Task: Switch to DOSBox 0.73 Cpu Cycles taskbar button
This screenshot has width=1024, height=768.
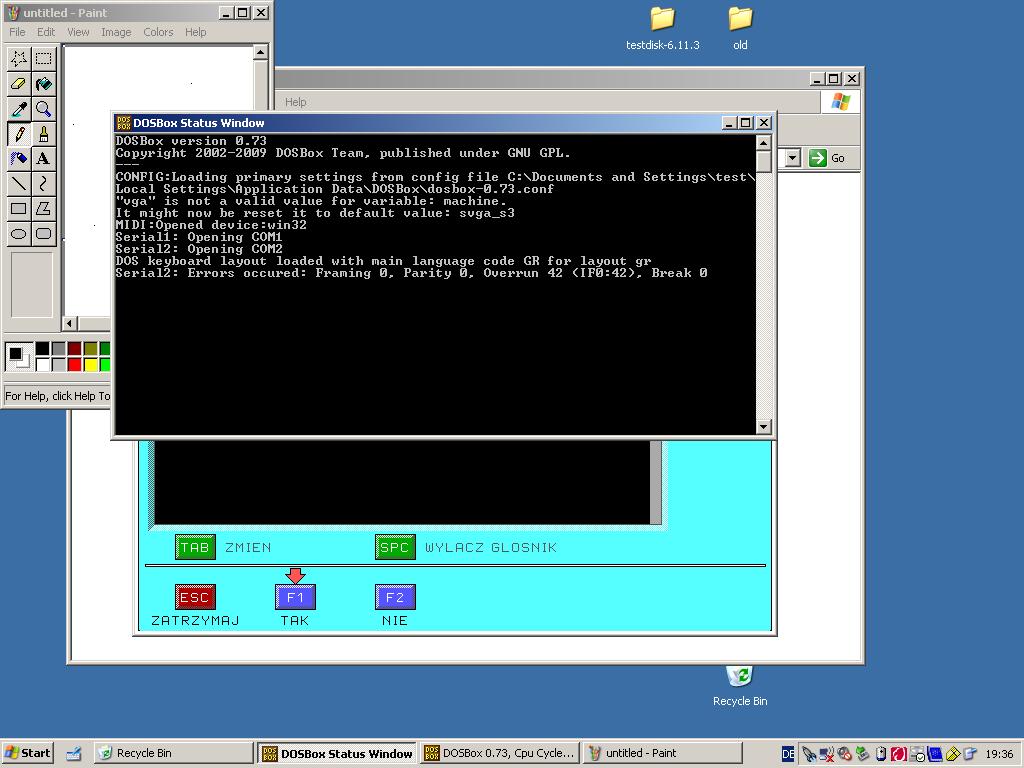Action: coord(500,753)
